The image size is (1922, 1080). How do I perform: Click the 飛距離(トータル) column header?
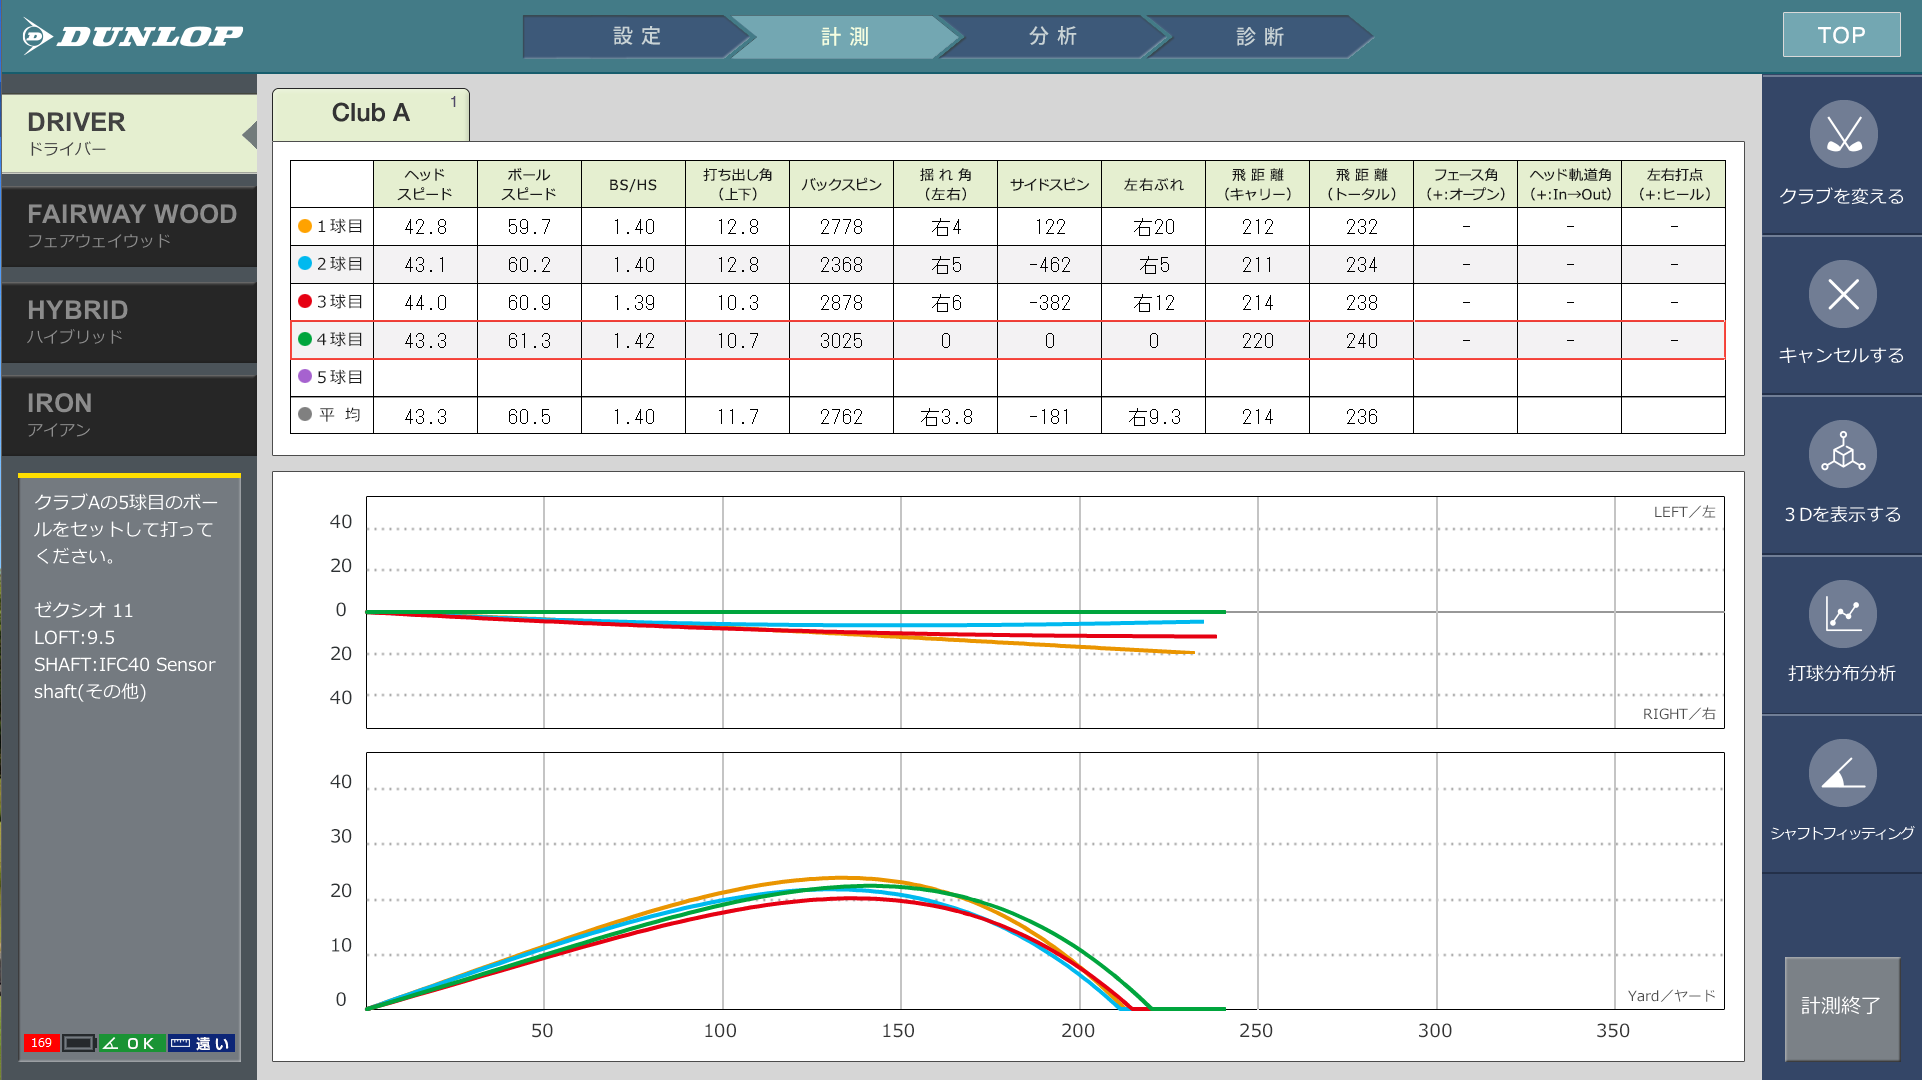coord(1361,184)
